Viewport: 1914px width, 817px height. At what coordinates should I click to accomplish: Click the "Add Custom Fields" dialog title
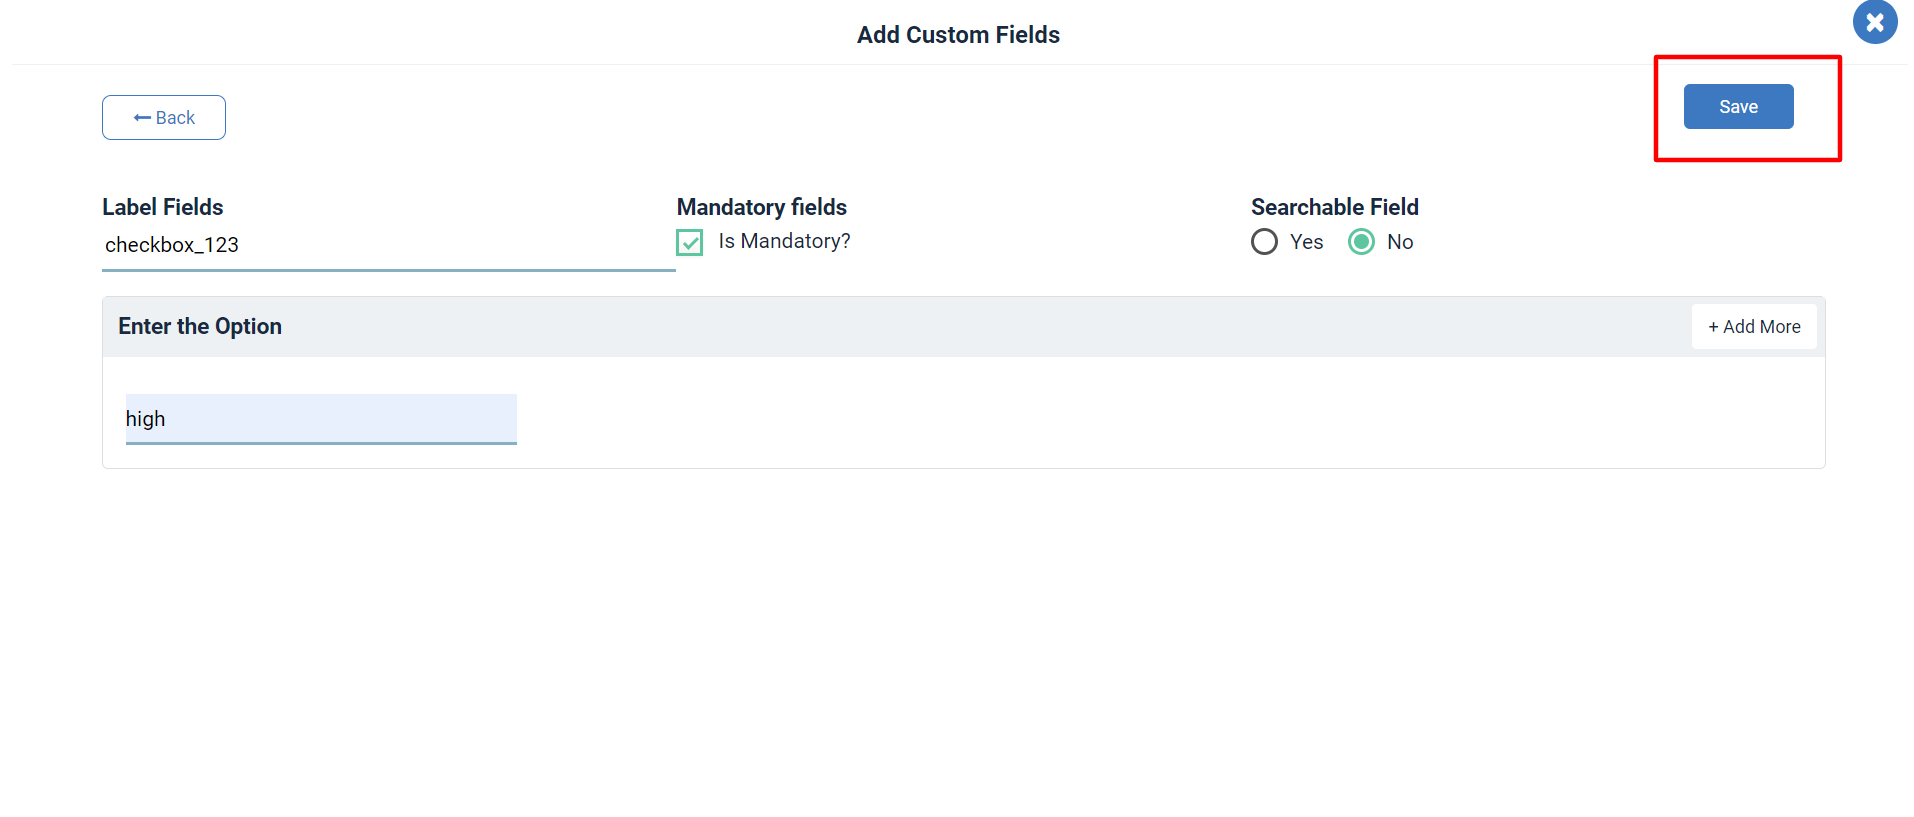958,35
